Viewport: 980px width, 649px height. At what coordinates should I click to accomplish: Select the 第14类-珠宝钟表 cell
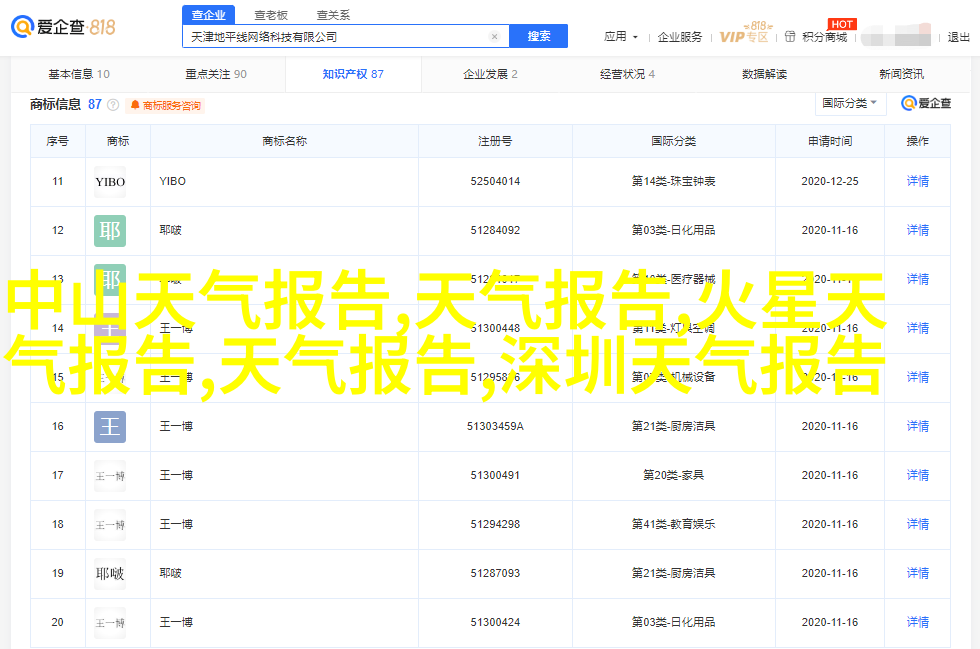click(673, 181)
